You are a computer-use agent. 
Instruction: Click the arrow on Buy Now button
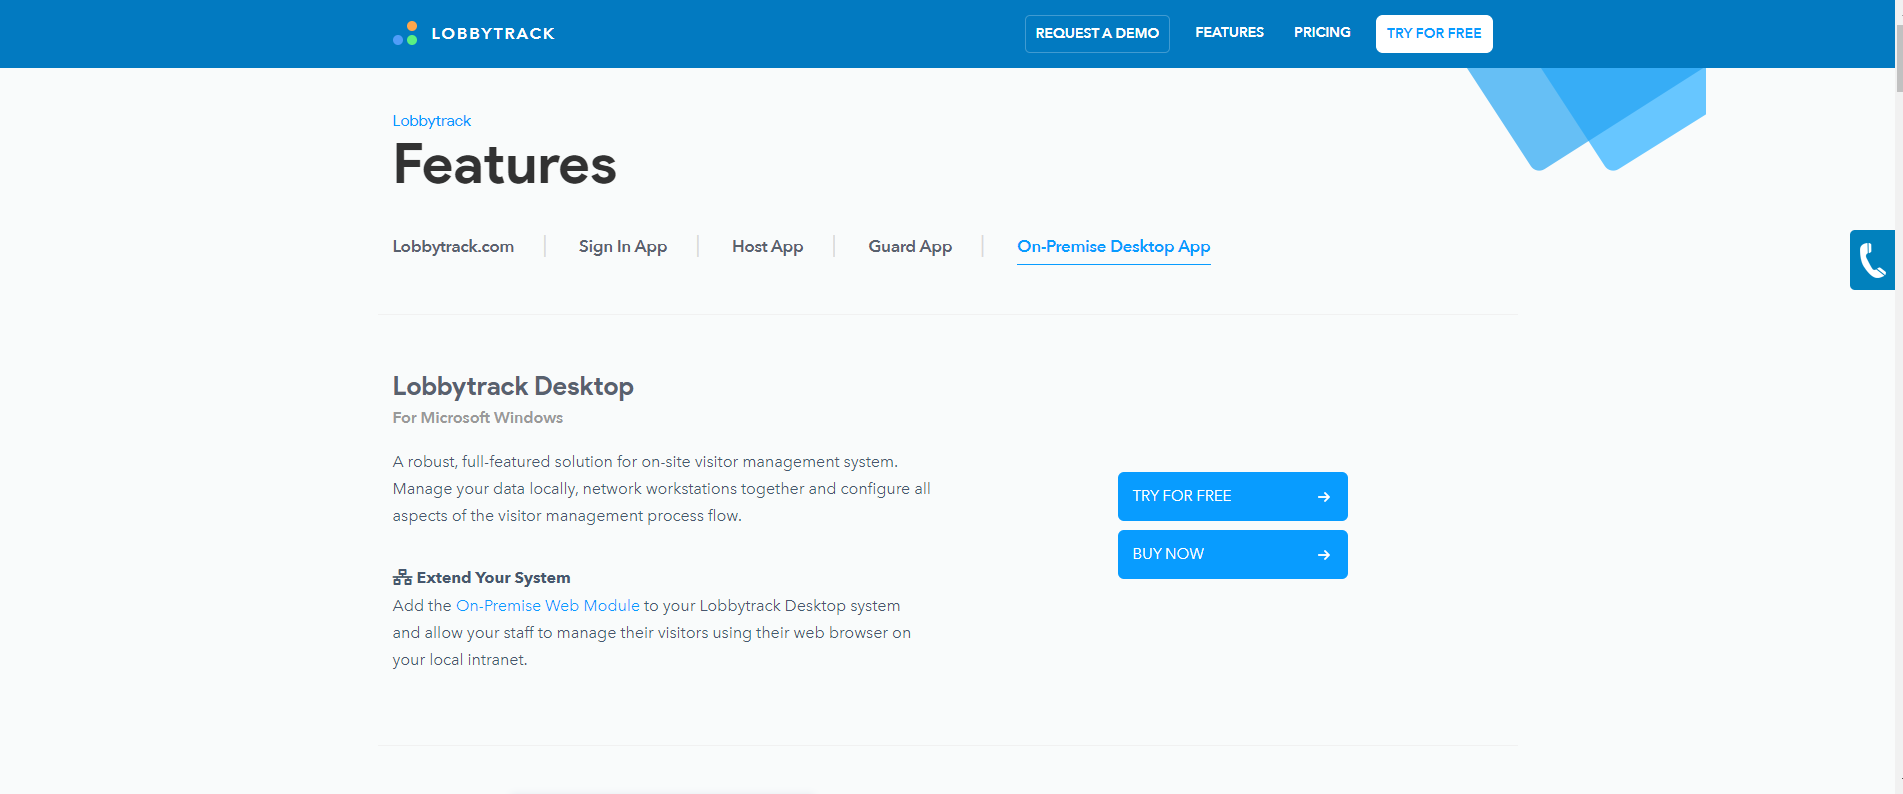point(1323,555)
